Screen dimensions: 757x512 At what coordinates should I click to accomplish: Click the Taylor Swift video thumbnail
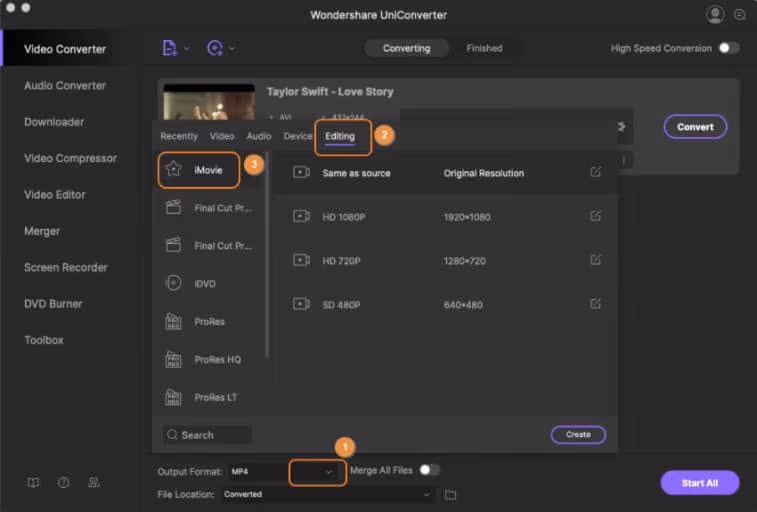tap(209, 102)
